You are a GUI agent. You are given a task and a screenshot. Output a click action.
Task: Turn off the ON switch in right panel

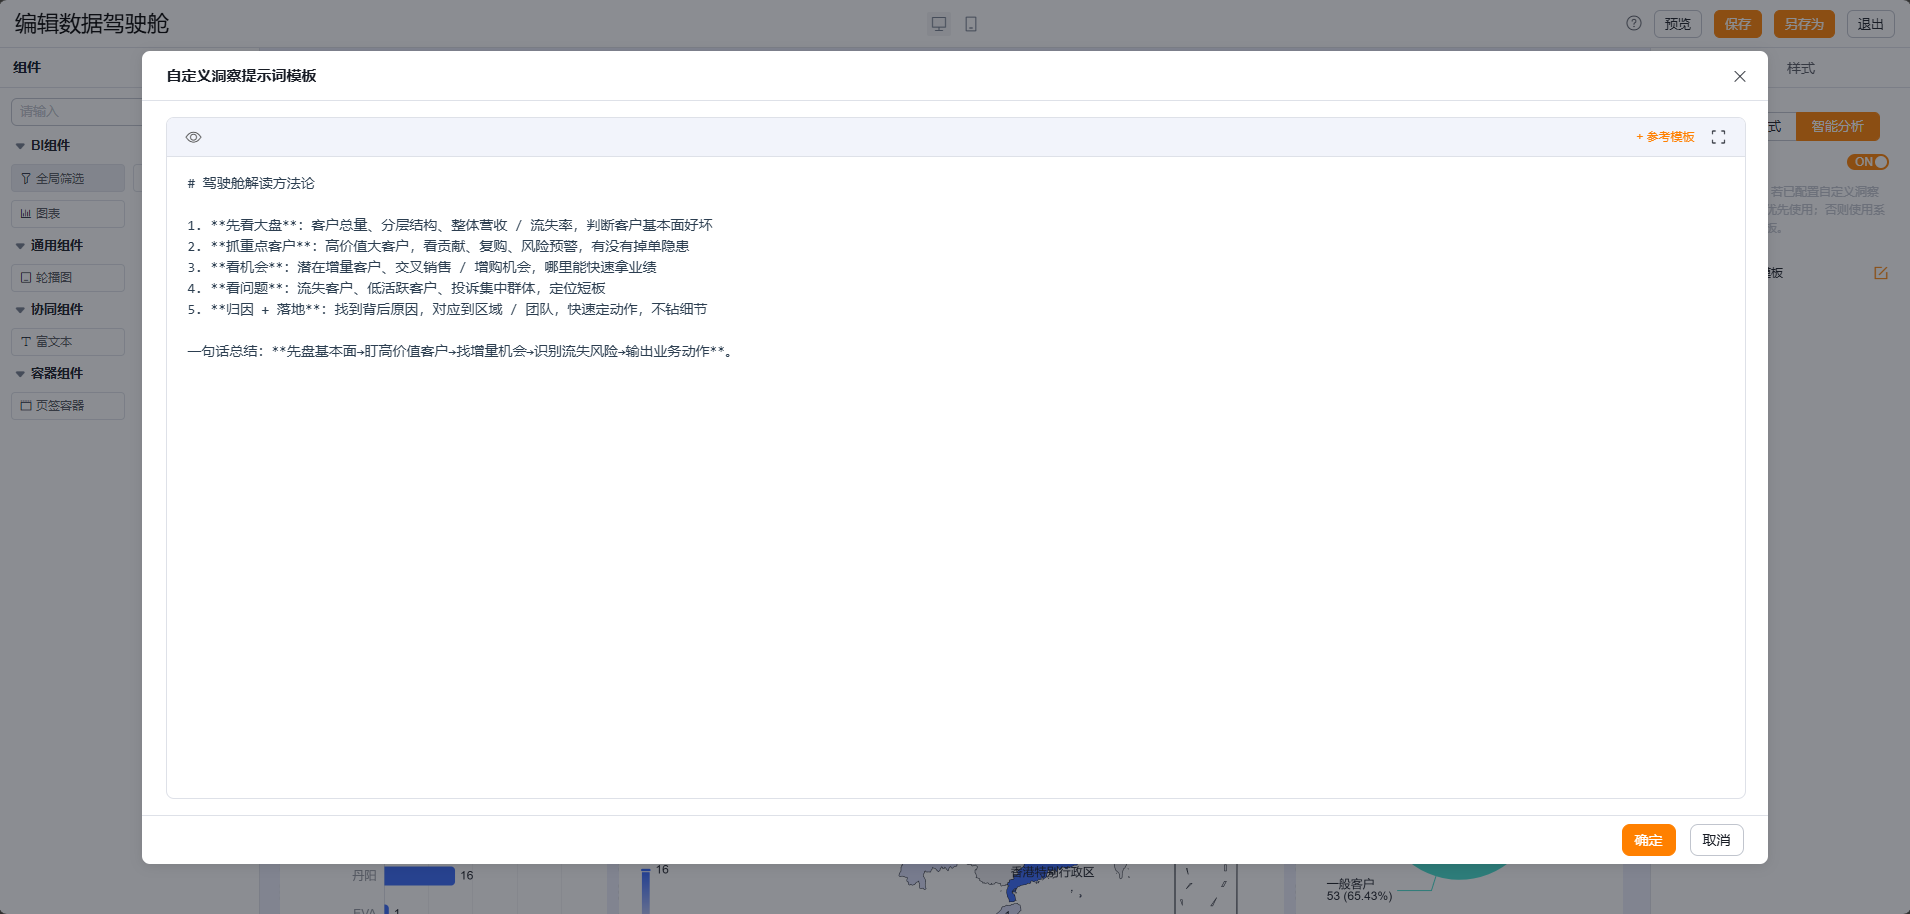(1868, 162)
